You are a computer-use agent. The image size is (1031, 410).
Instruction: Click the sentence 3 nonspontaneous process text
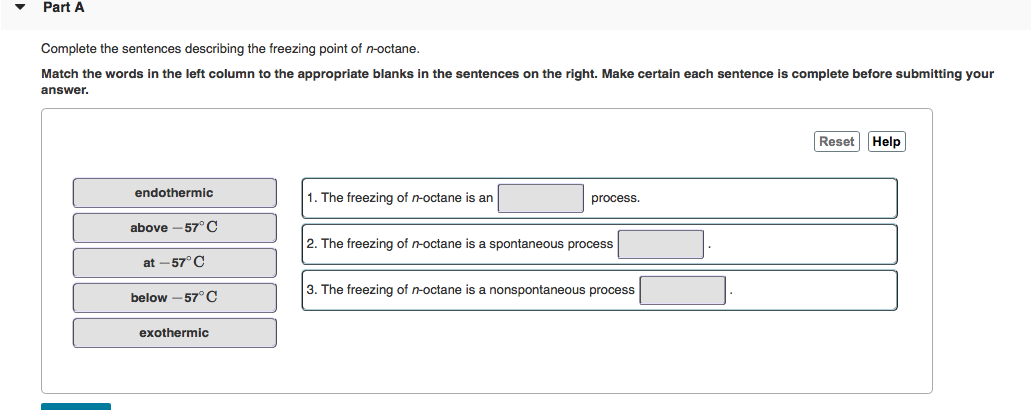tap(471, 290)
